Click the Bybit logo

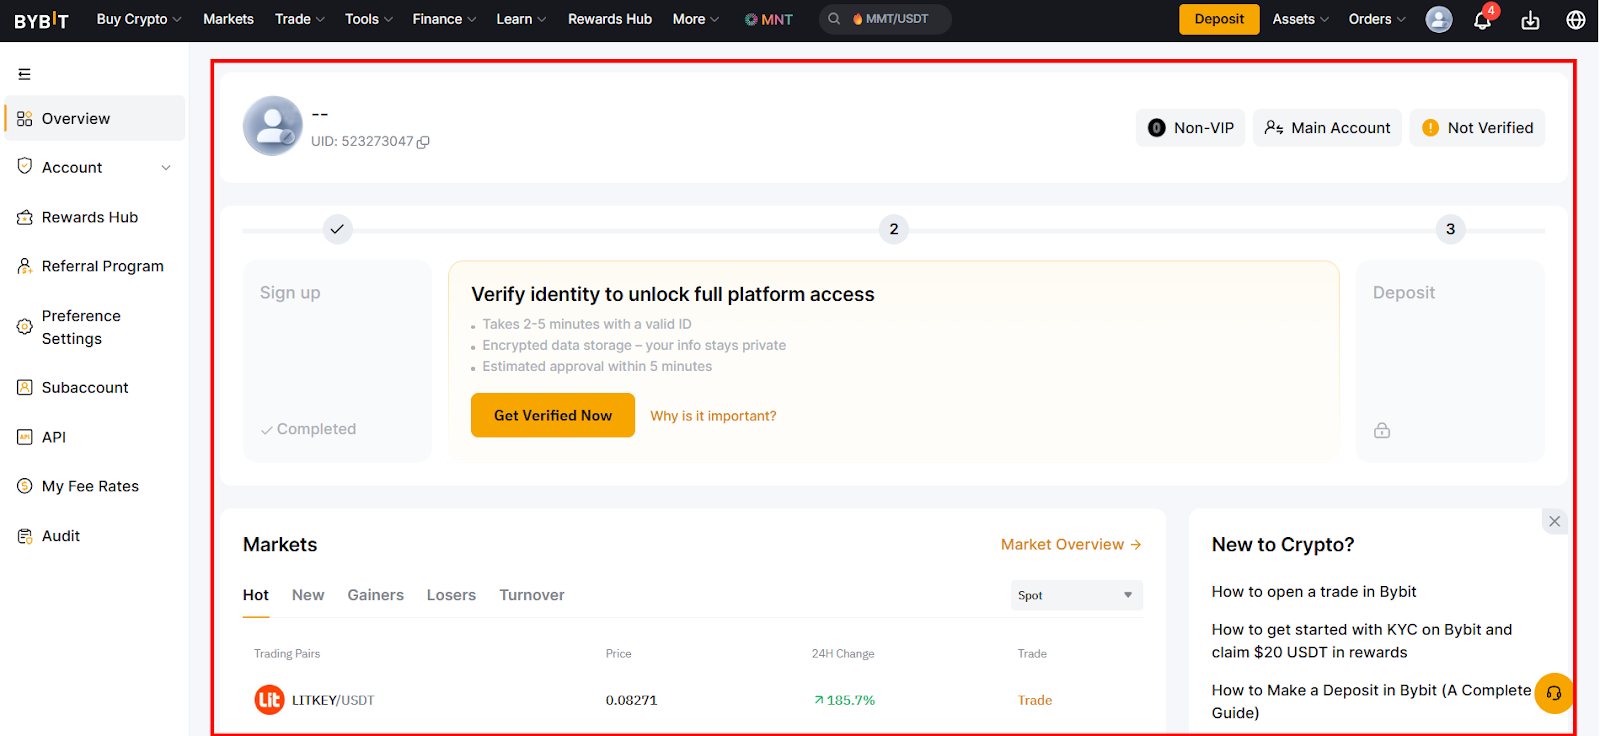click(41, 20)
